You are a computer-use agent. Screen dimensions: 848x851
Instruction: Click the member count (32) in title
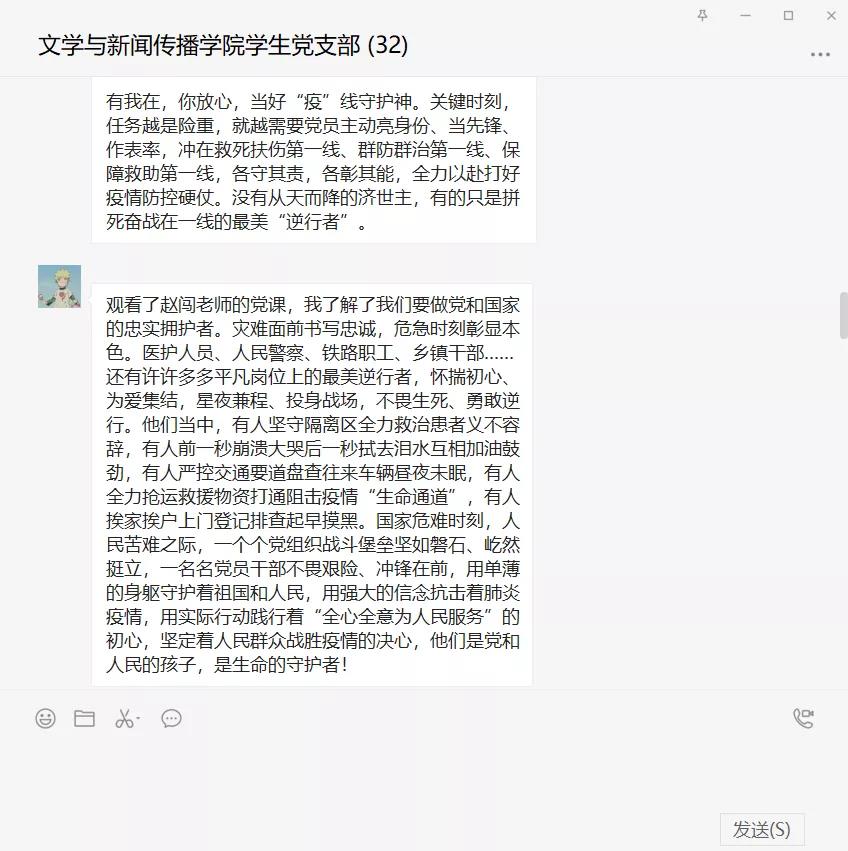pyautogui.click(x=388, y=45)
